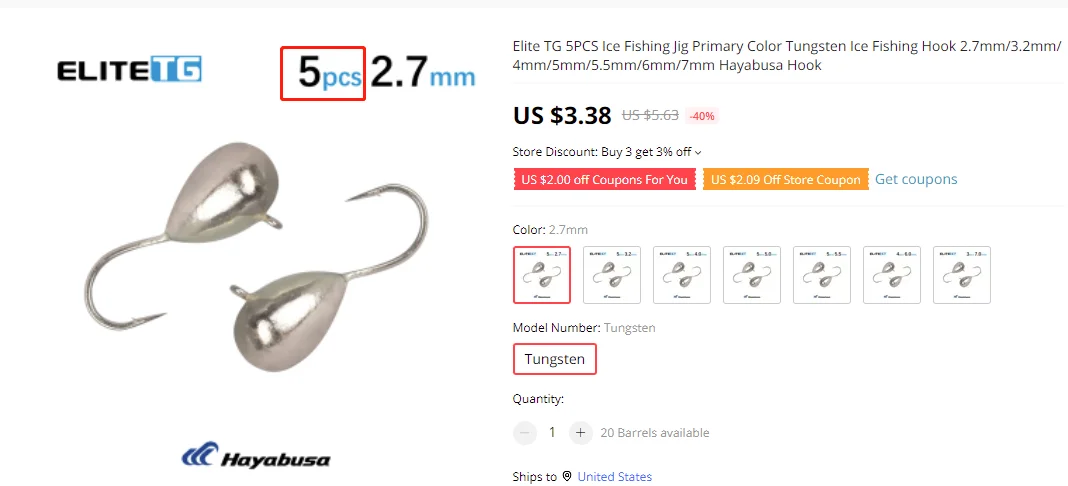Increase quantity with the plus button
This screenshot has width=1068, height=486.
click(580, 432)
